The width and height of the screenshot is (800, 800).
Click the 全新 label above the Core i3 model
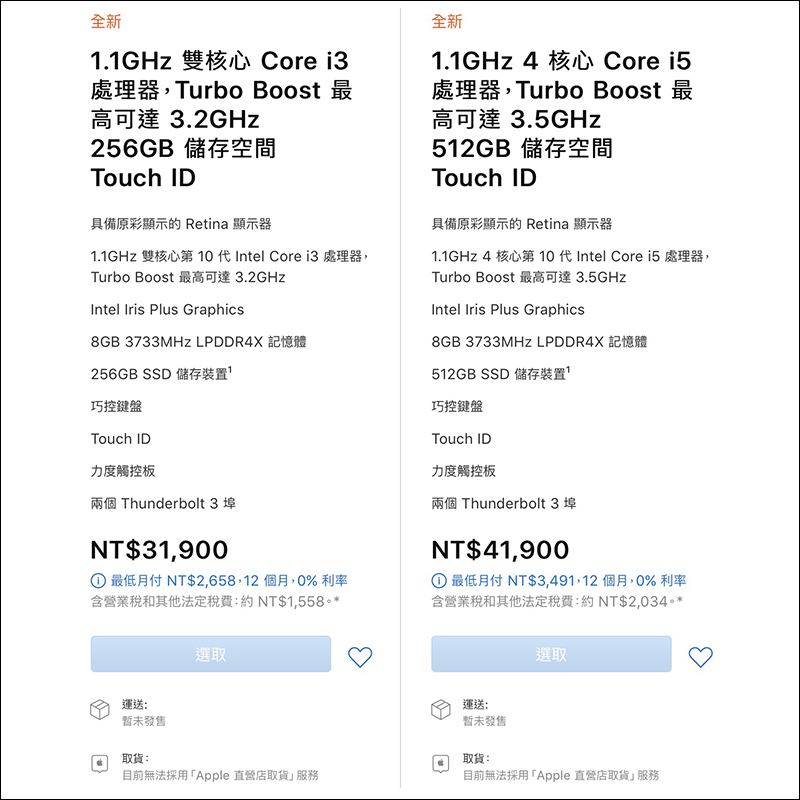tap(106, 22)
